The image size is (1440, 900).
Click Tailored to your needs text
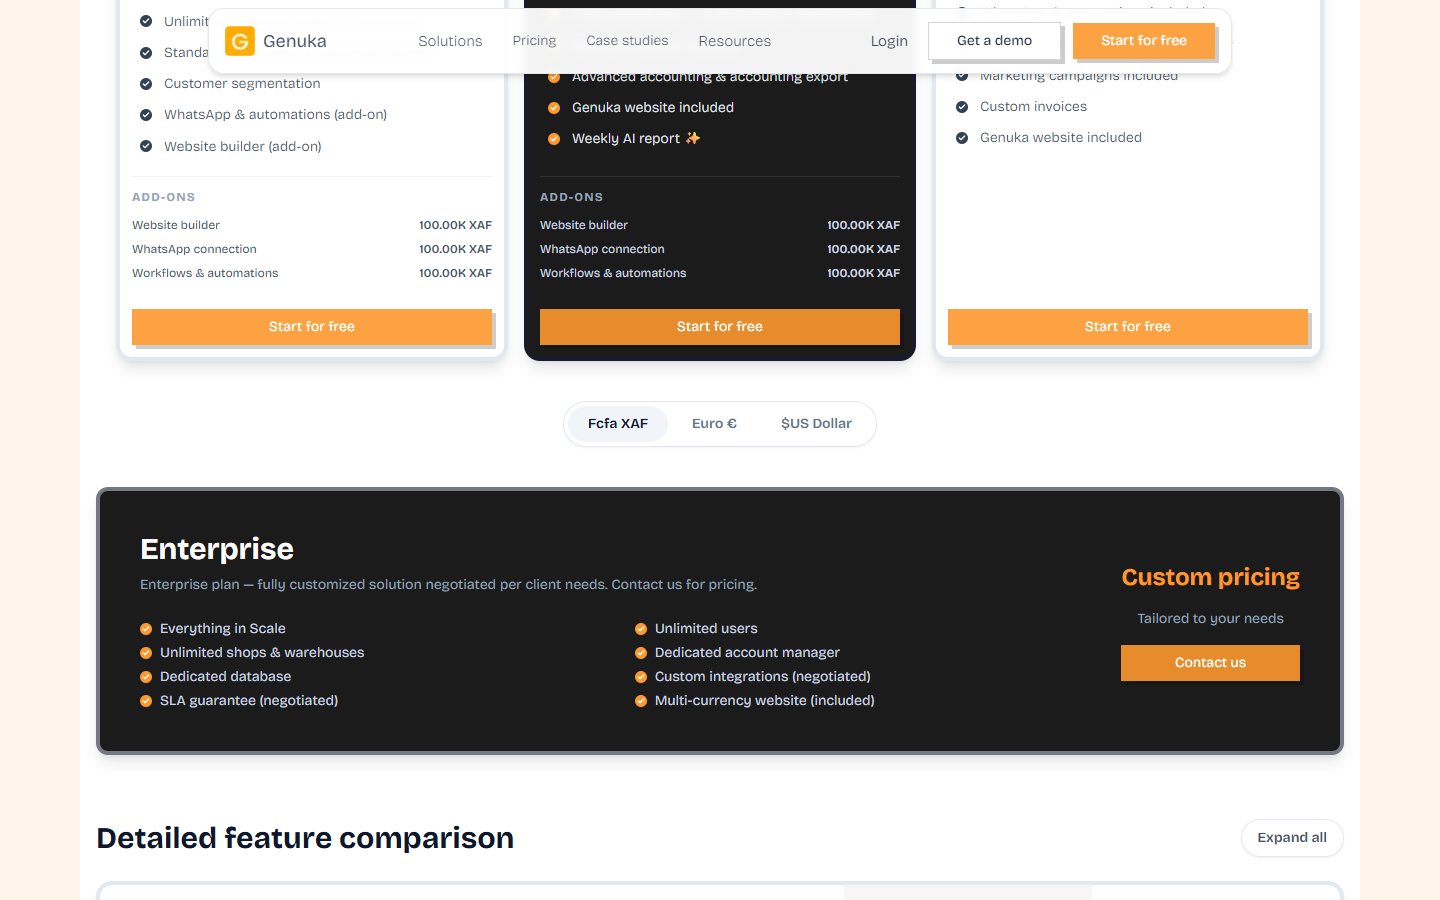1210,619
